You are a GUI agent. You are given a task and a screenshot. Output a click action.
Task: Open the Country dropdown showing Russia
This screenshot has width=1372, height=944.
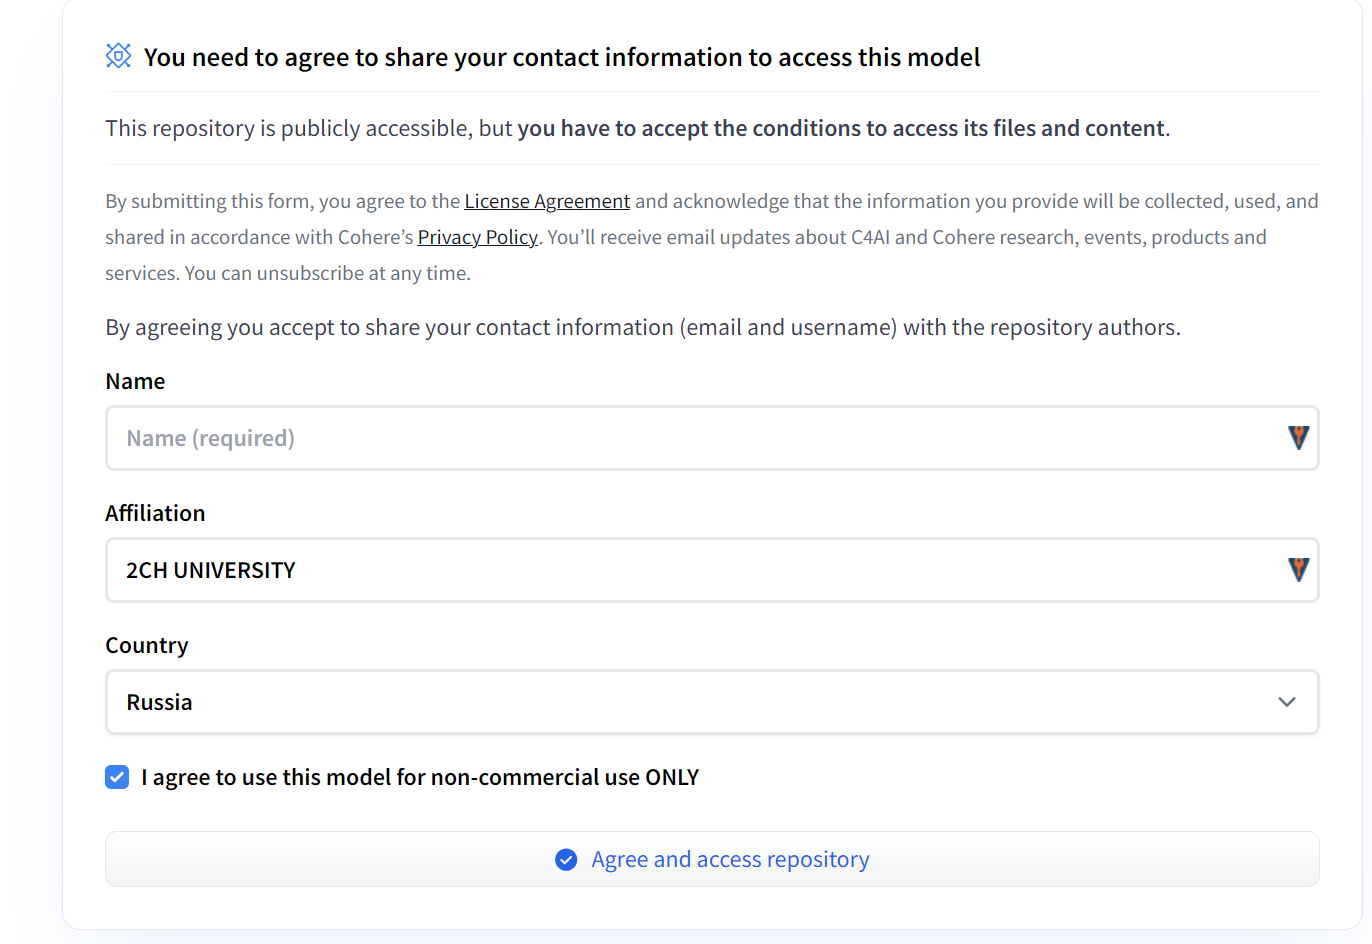click(712, 702)
